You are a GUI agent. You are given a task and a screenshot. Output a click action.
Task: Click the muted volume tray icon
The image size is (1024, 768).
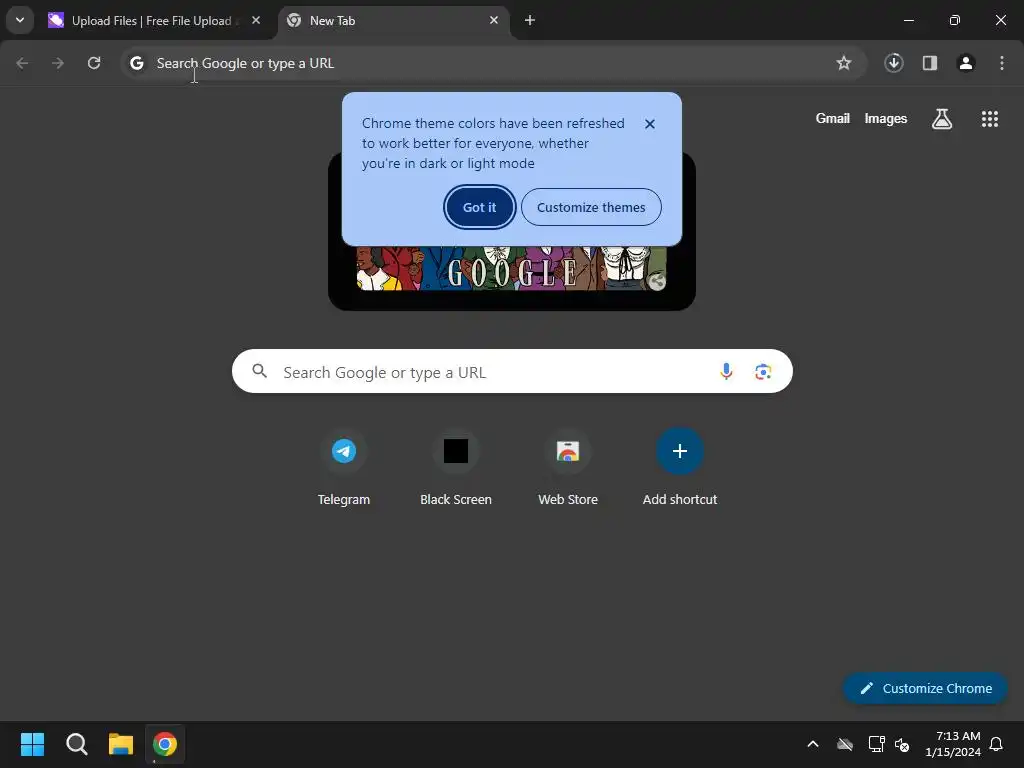[x=902, y=744]
